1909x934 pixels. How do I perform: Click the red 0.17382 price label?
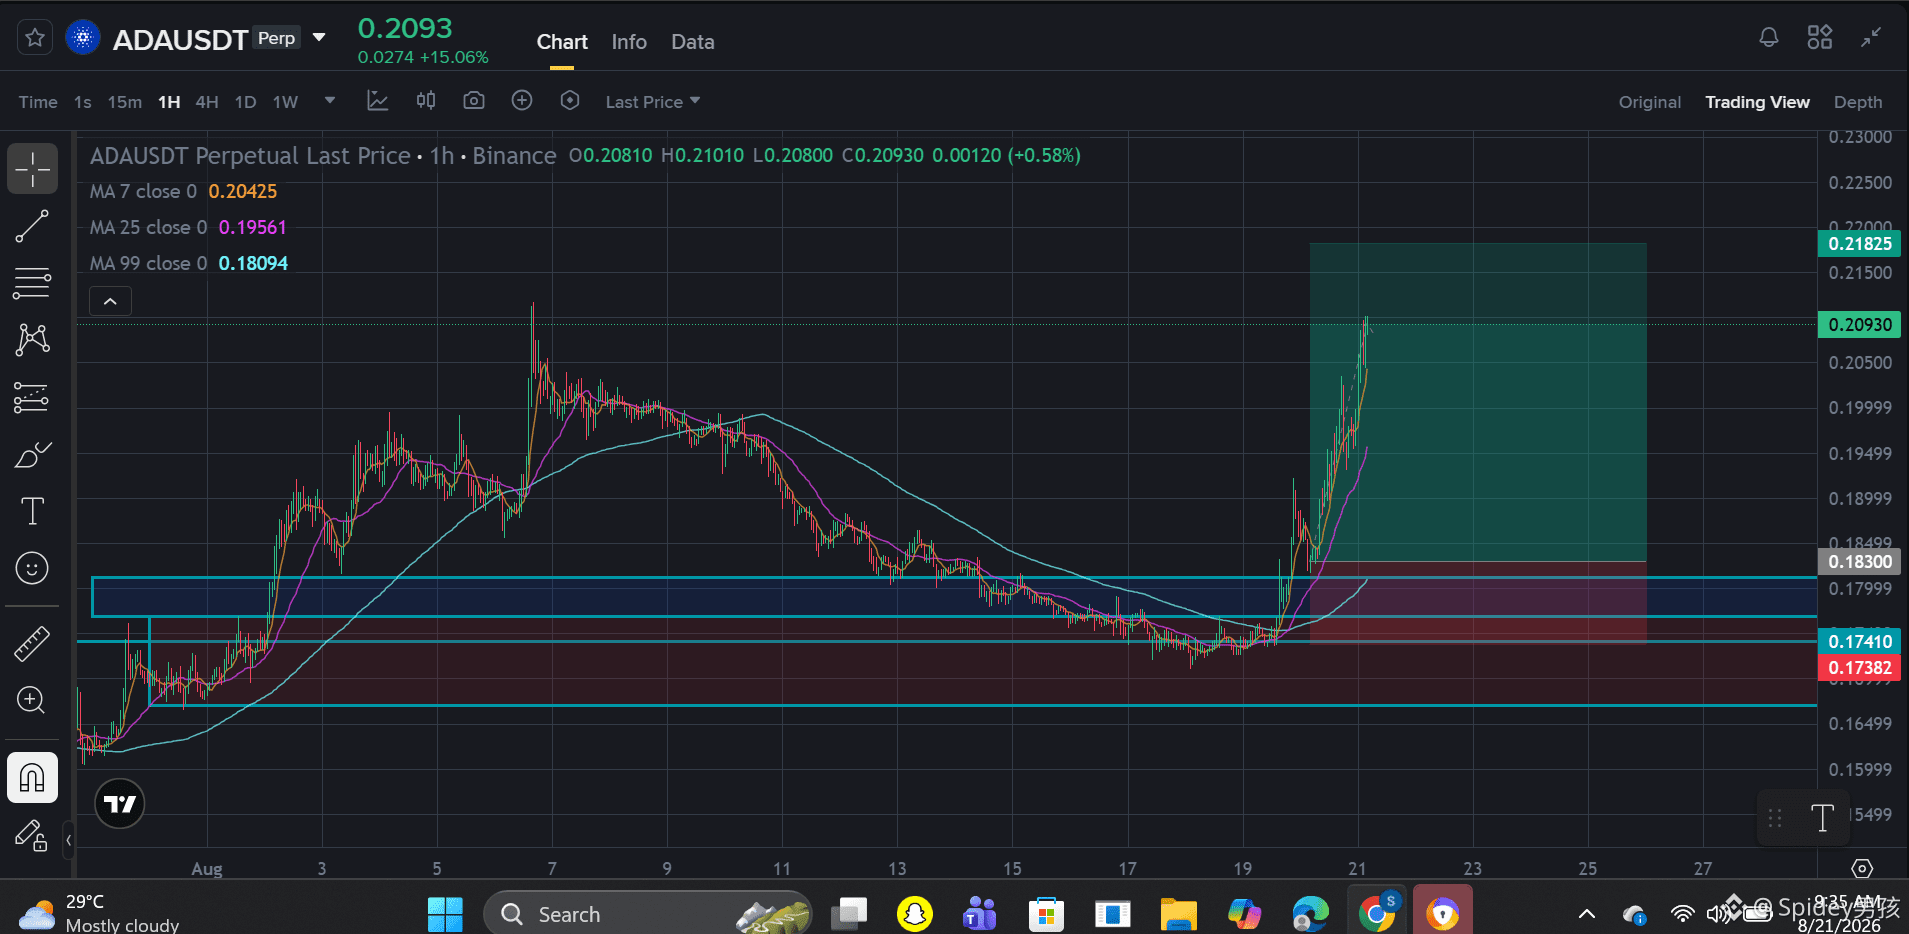pyautogui.click(x=1859, y=668)
